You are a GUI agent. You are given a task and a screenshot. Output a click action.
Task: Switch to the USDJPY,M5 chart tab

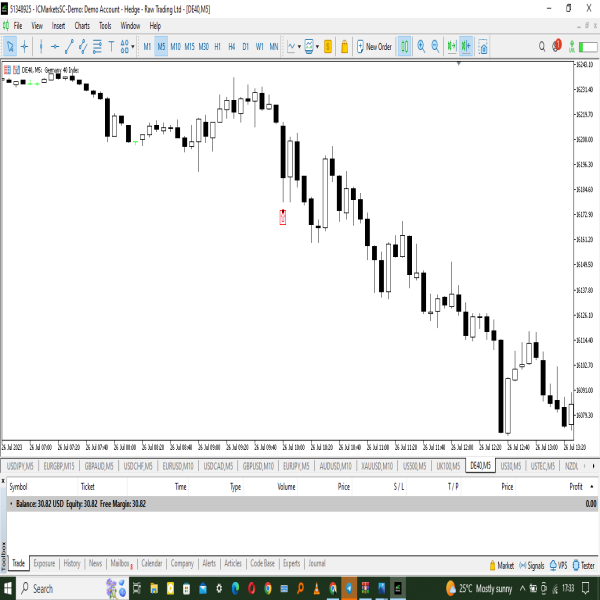(20, 466)
